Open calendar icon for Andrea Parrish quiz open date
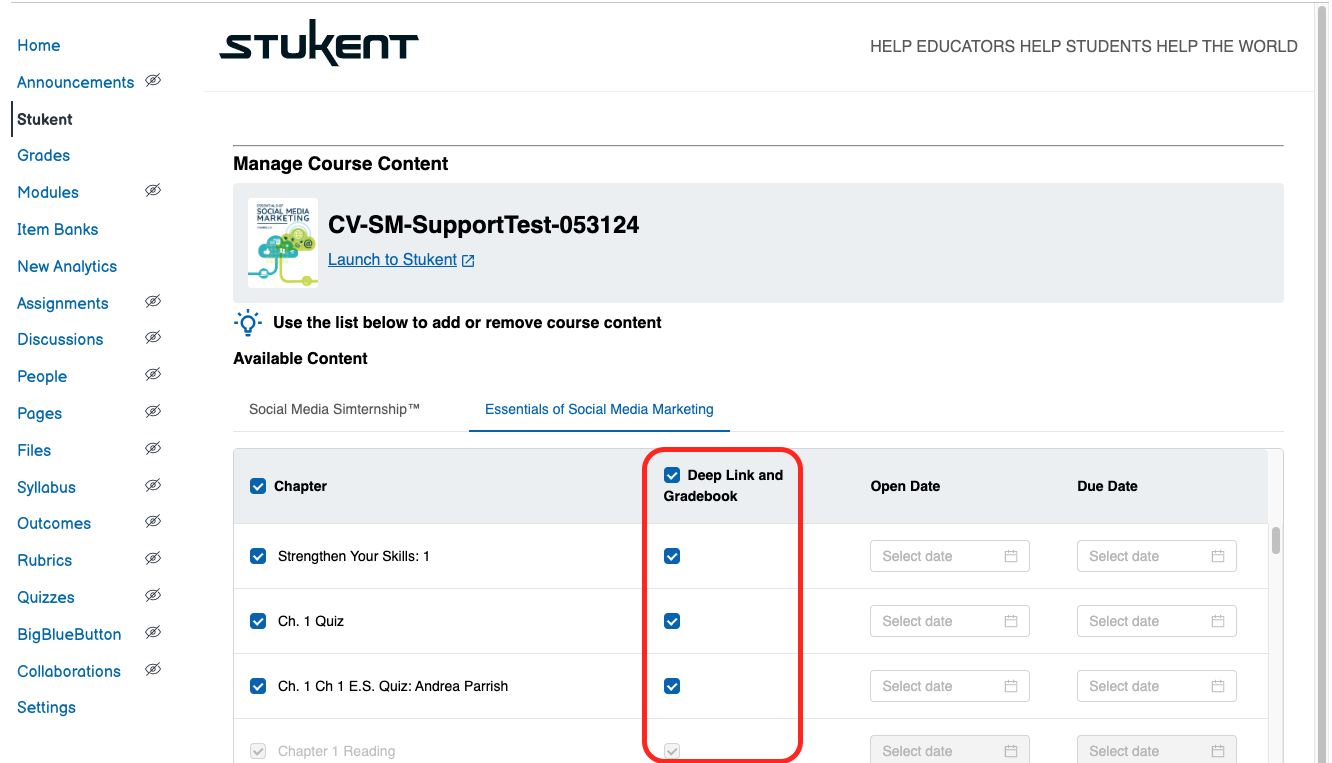Image resolution: width=1332 pixels, height=763 pixels. click(x=1011, y=686)
